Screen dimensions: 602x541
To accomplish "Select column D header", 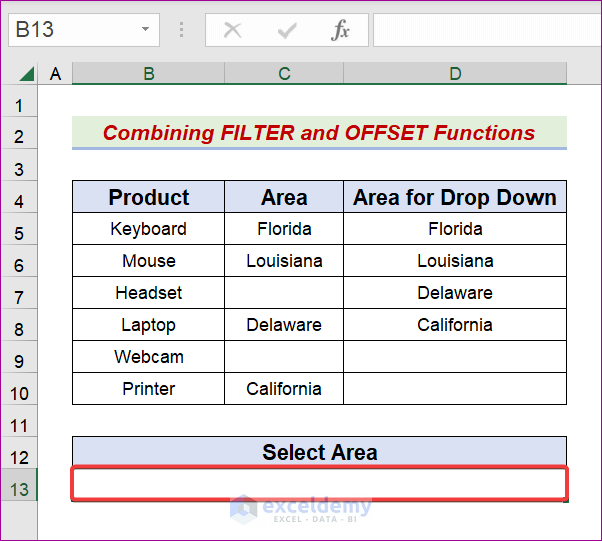I will [455, 73].
